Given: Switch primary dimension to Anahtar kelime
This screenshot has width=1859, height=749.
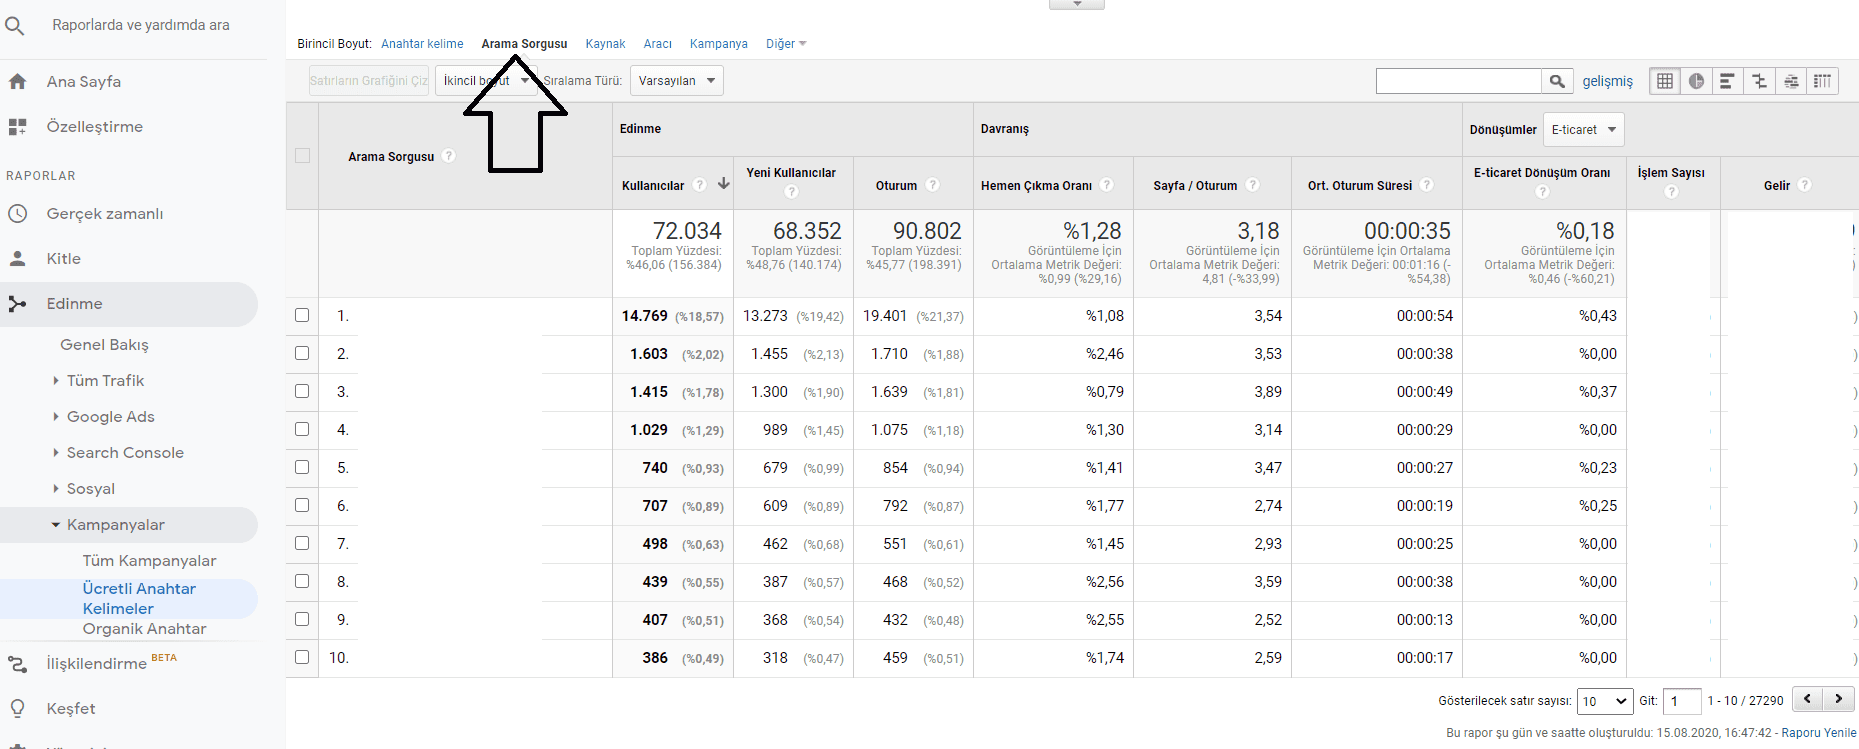Looking at the screenshot, I should click(422, 44).
